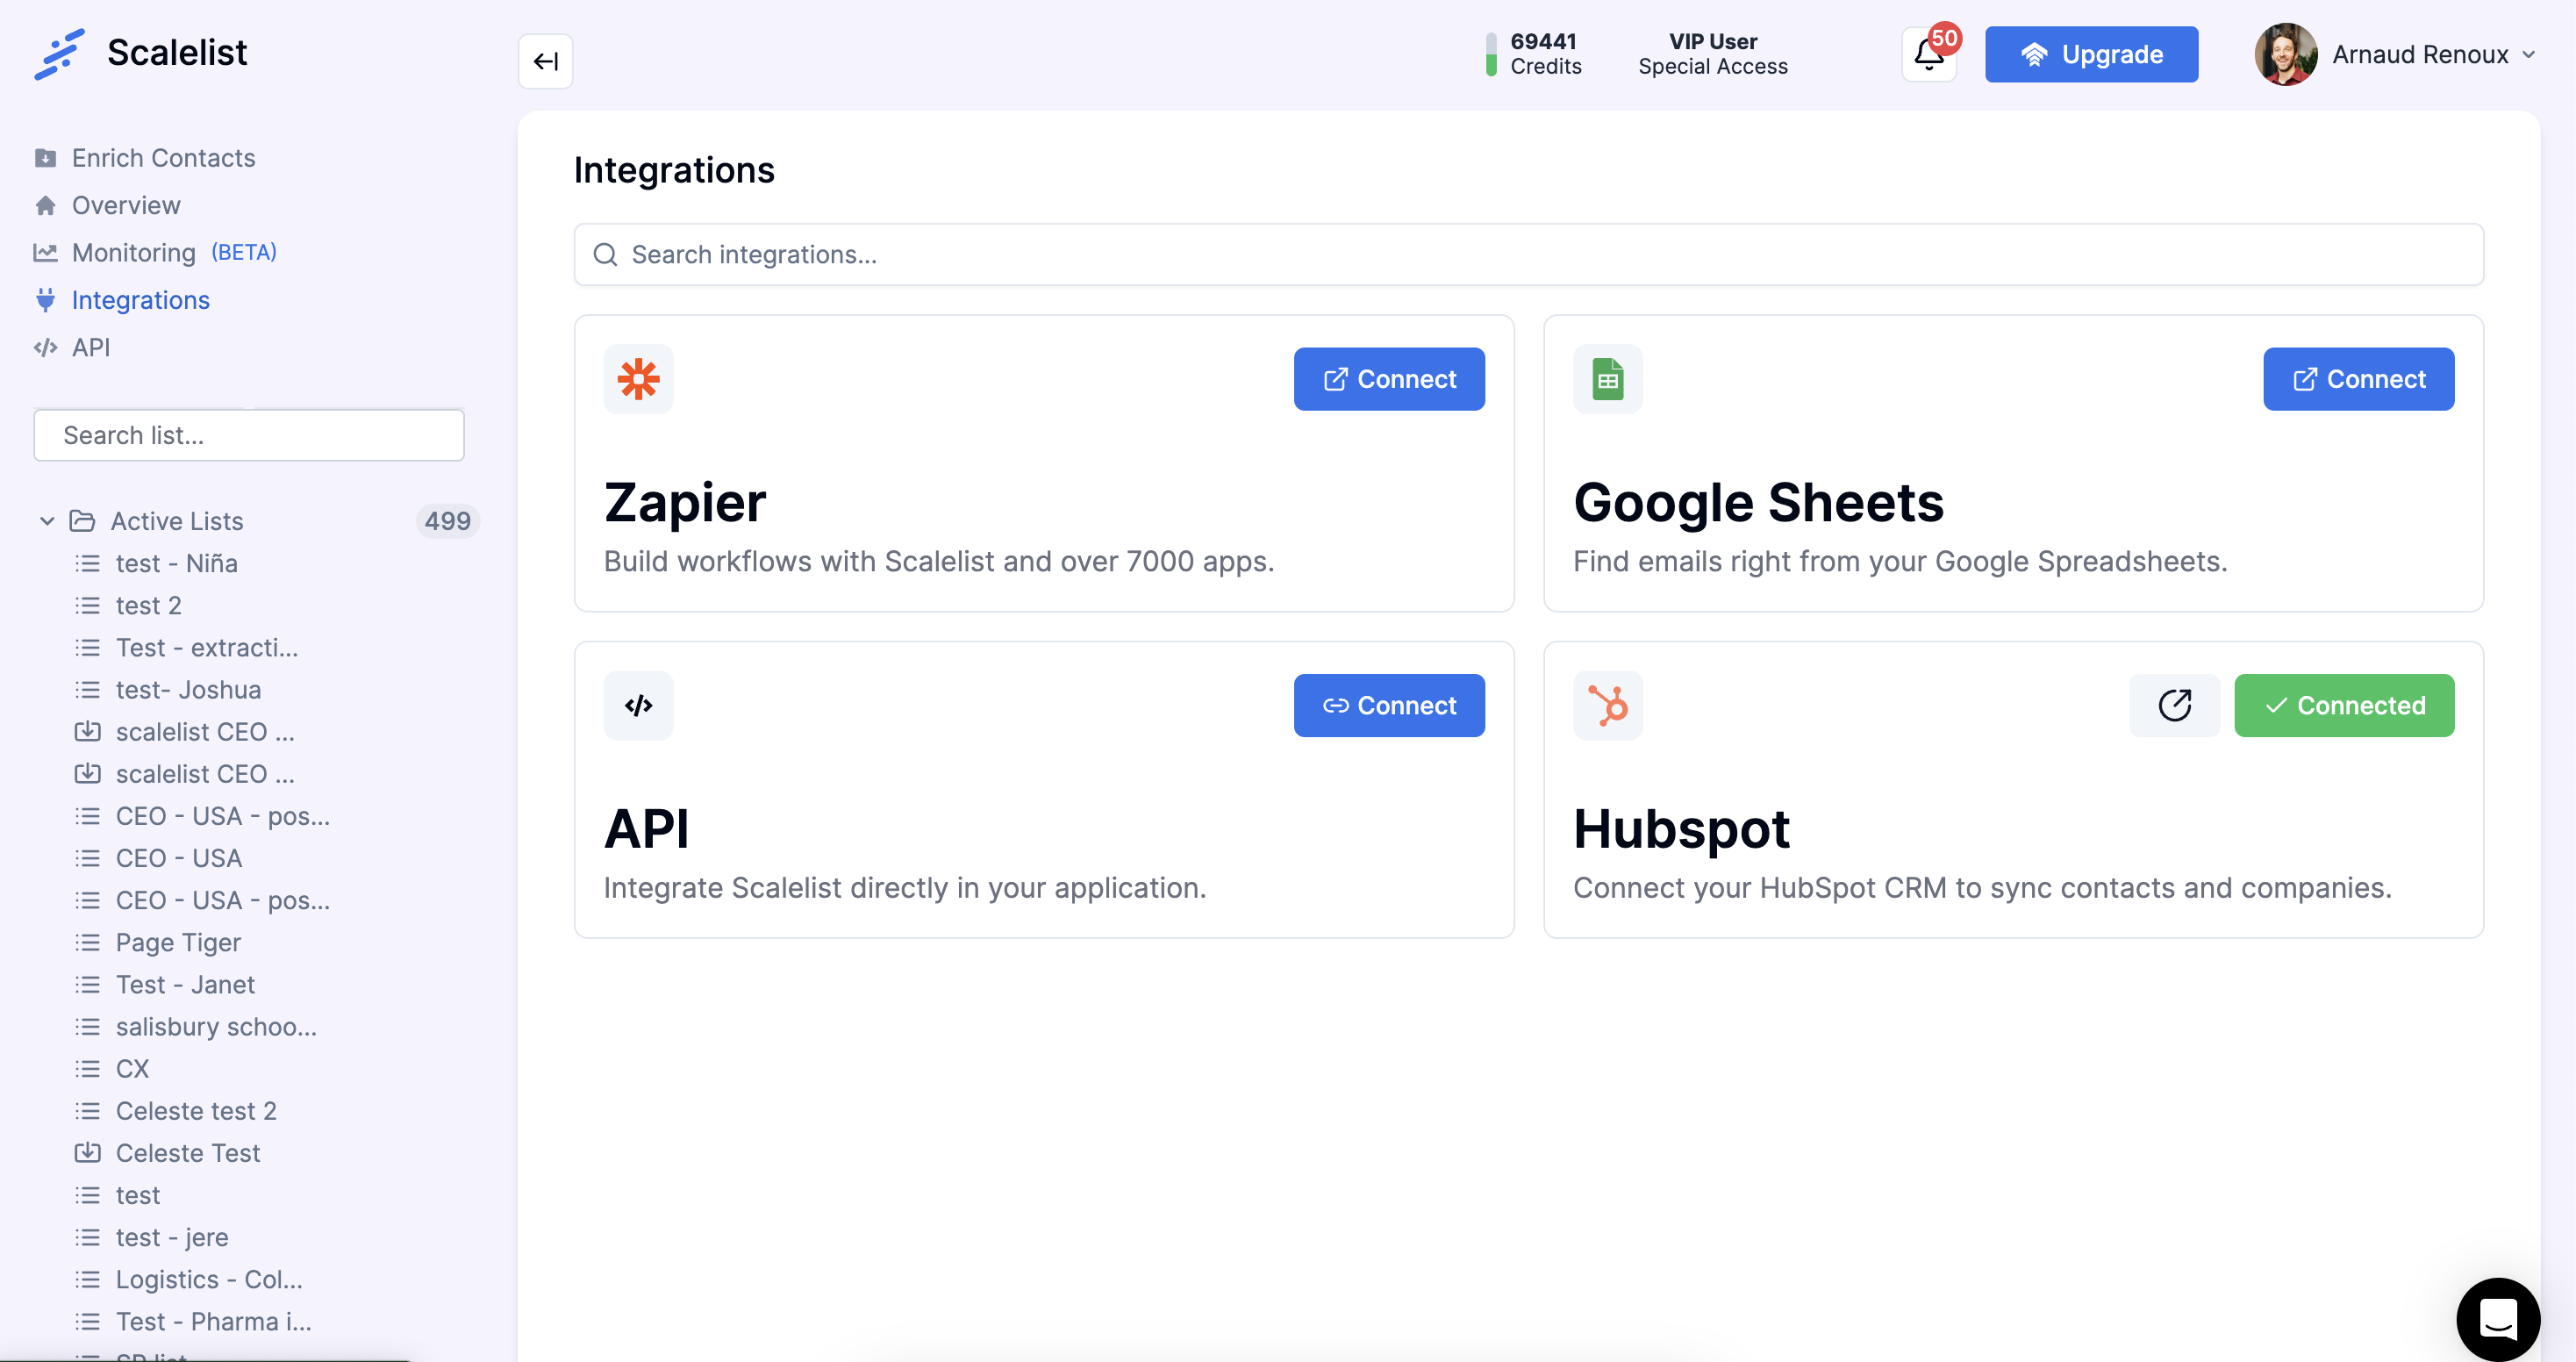Go to the Monitoring (BETA) page

click(134, 252)
